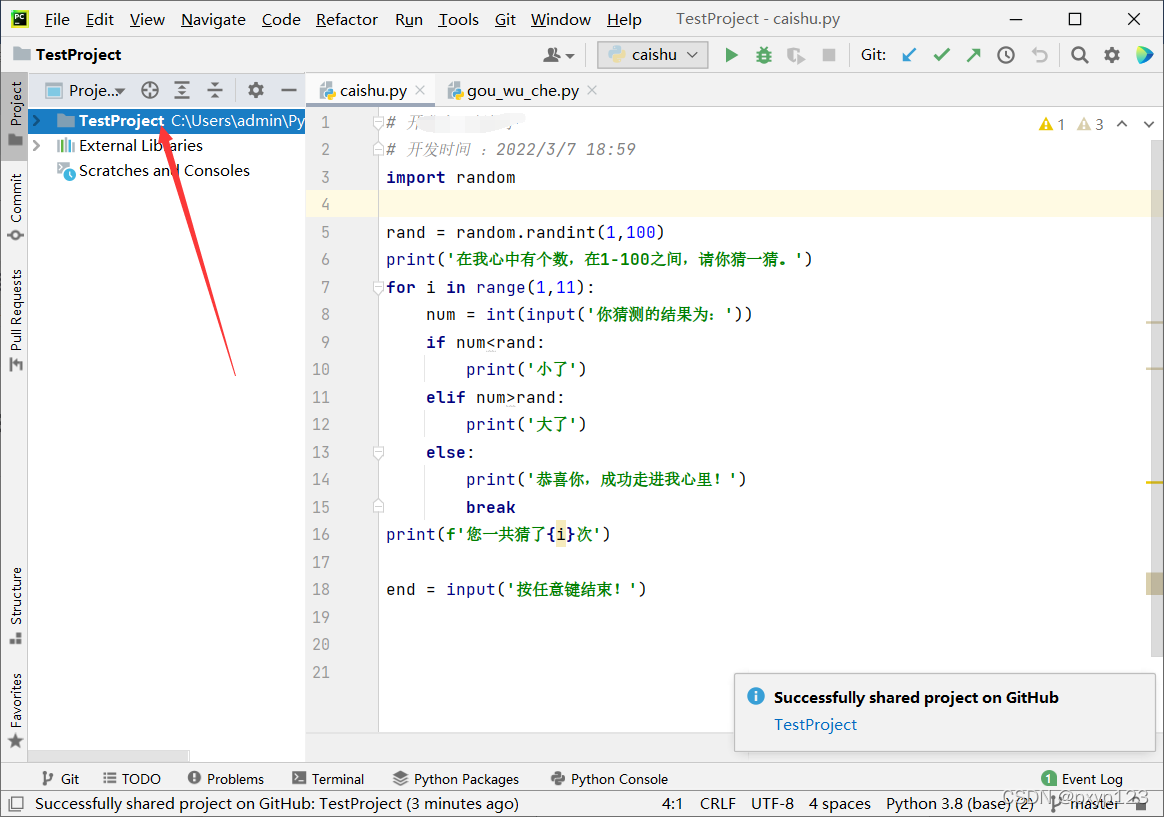Click the TestProject link in the GitHub notification
Image resolution: width=1164 pixels, height=817 pixels.
coord(815,725)
